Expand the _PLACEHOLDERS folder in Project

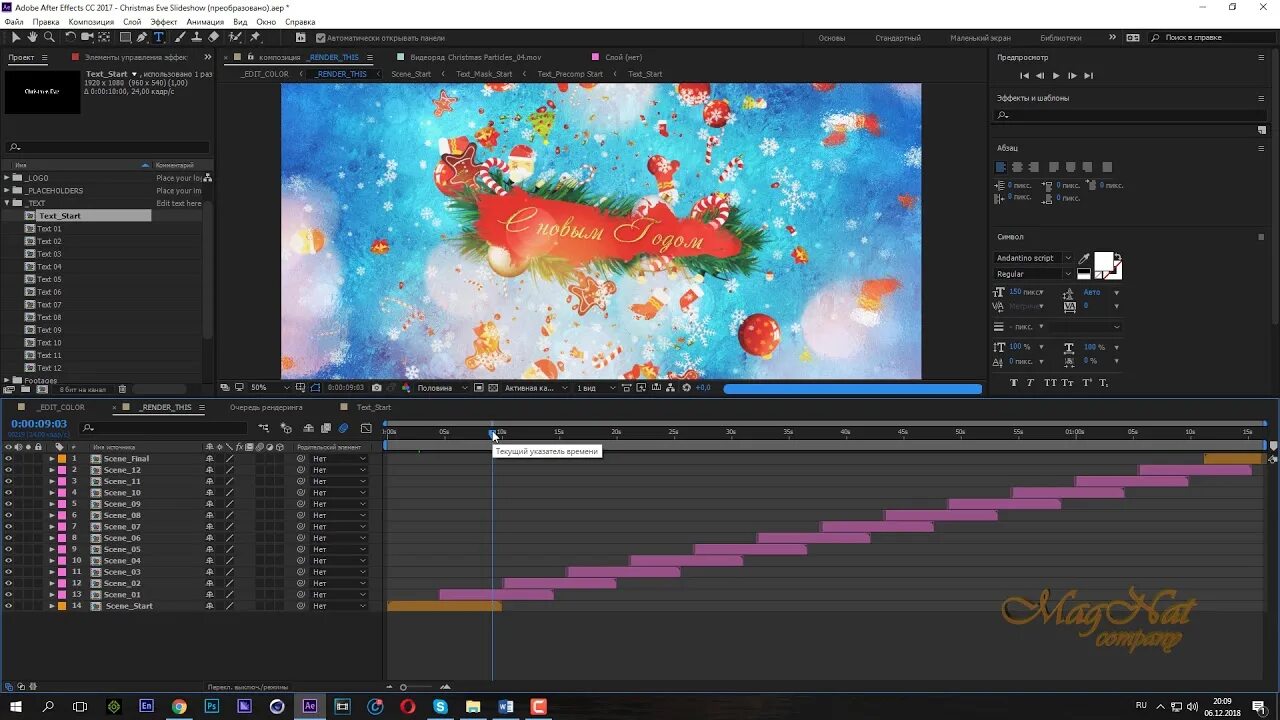click(7, 190)
